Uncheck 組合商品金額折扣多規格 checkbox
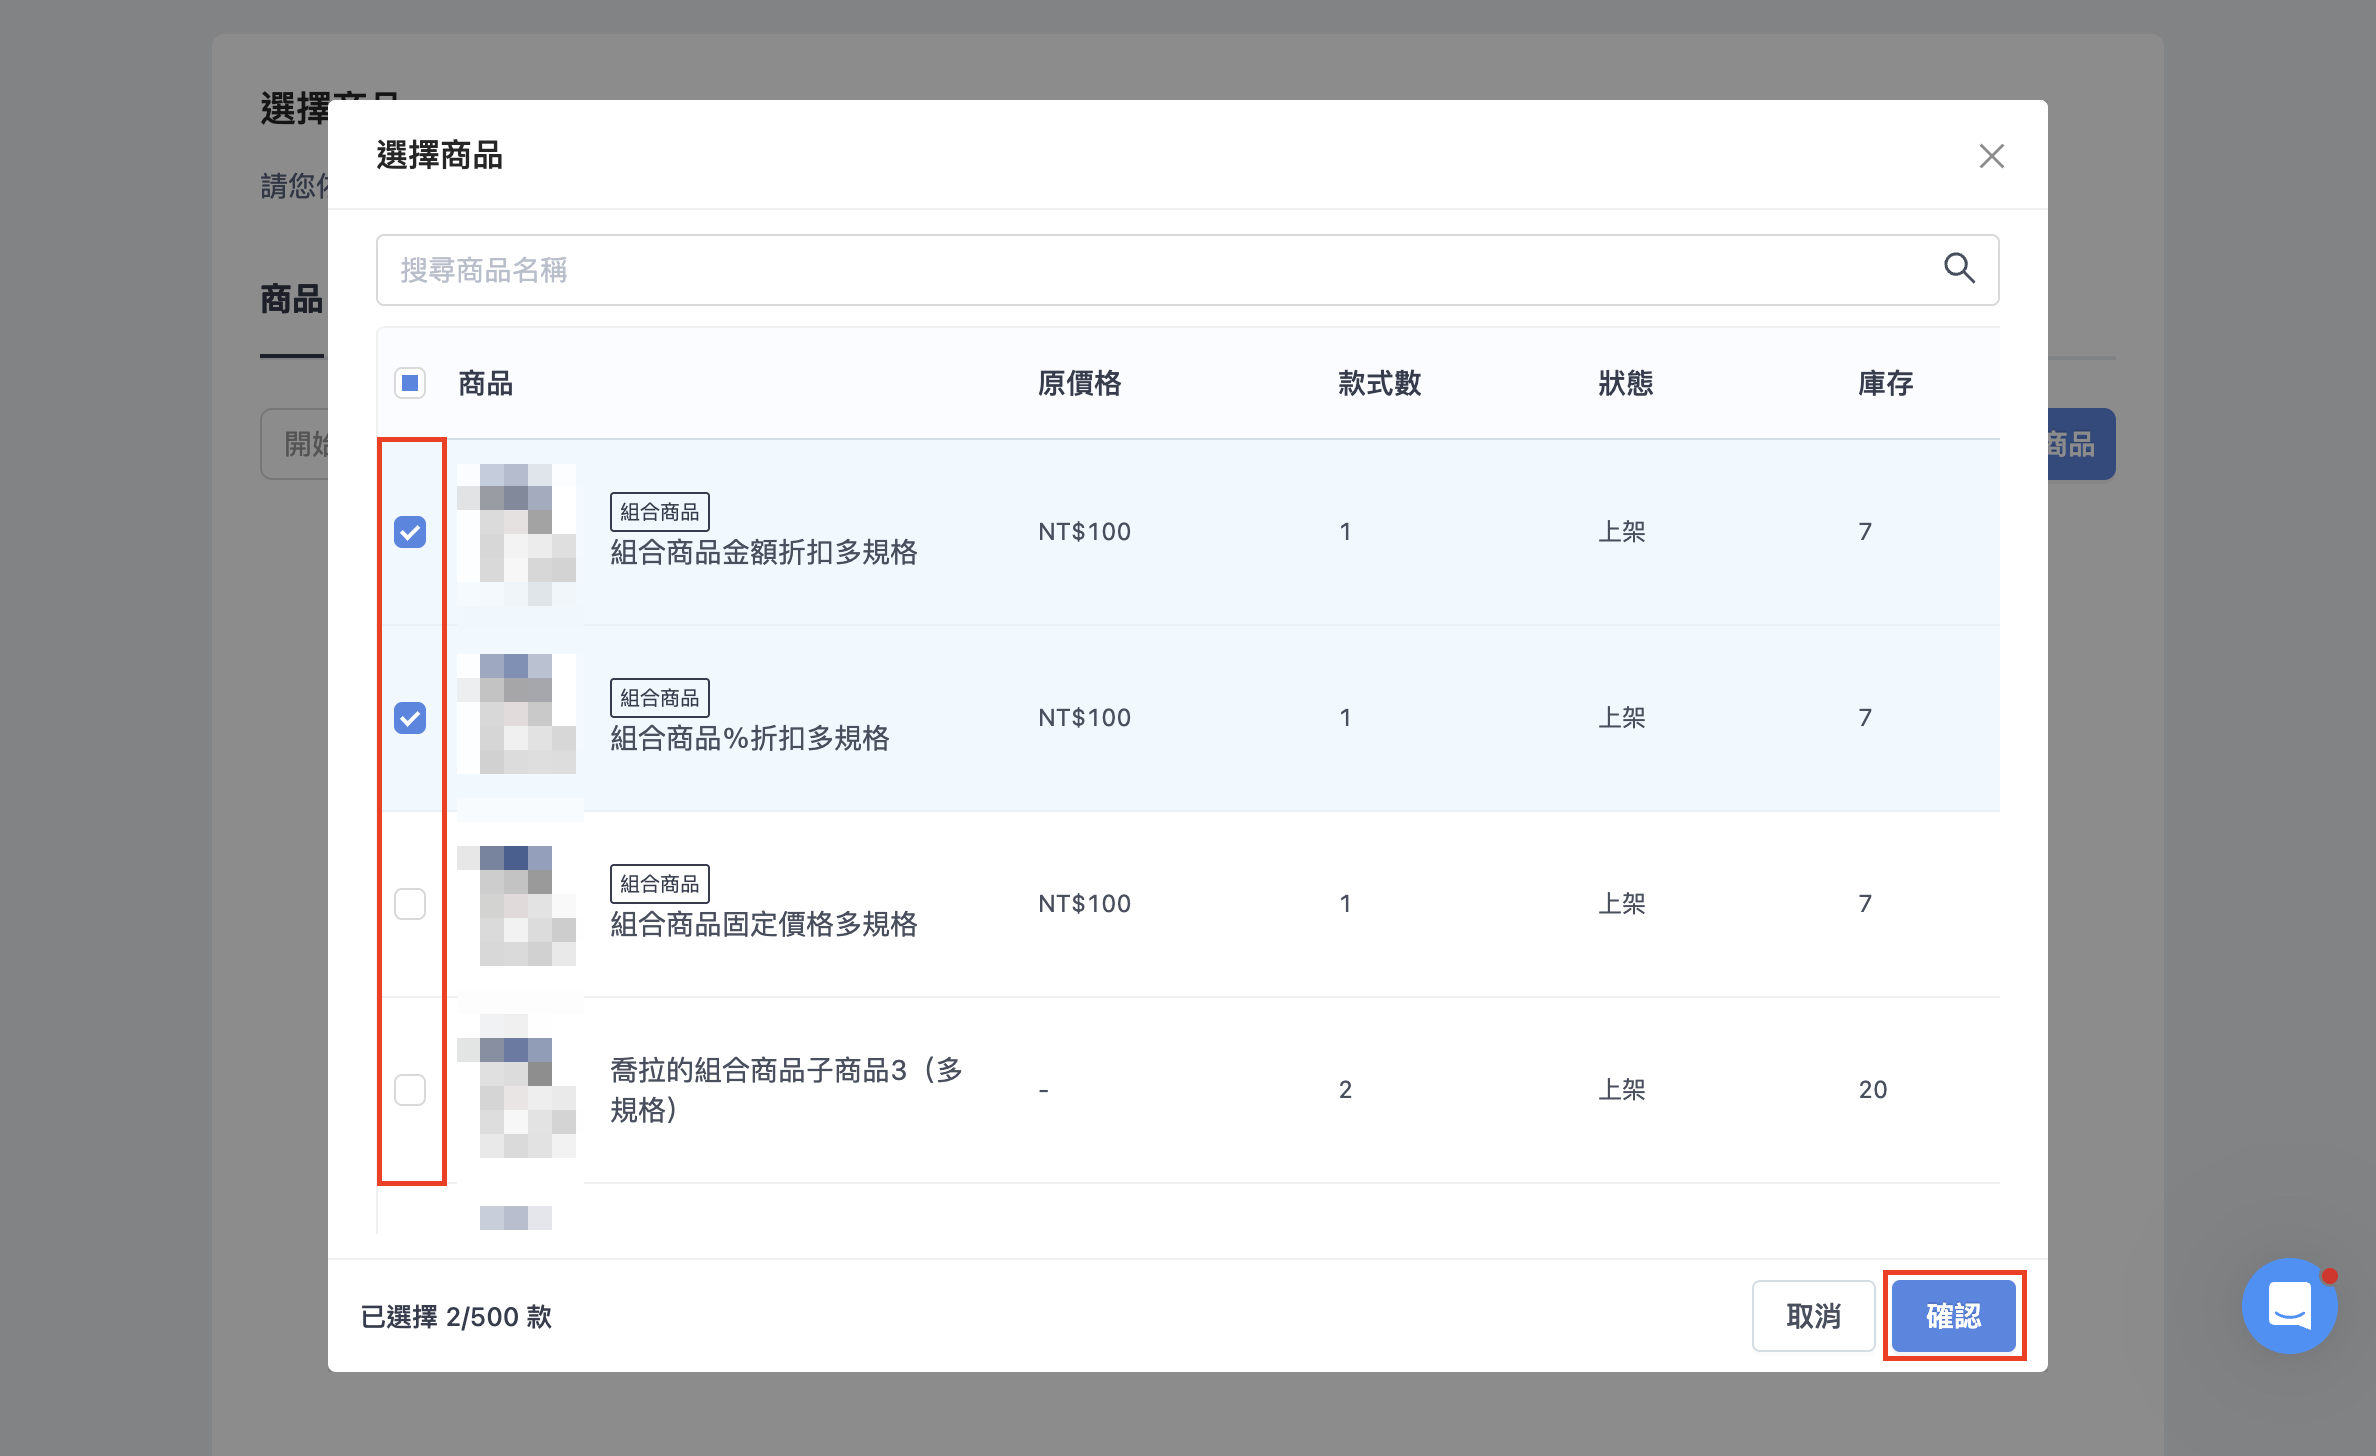This screenshot has height=1456, width=2376. tap(410, 532)
